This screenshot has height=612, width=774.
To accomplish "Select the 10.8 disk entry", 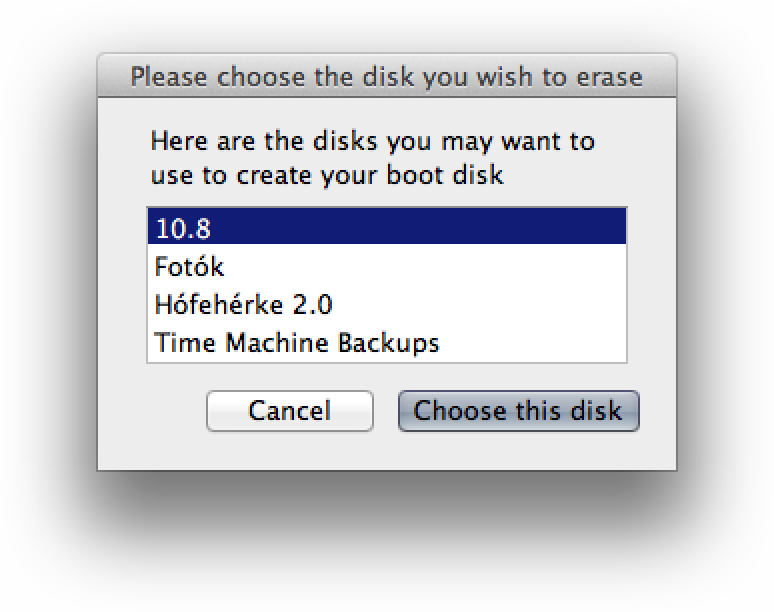I will (387, 227).
